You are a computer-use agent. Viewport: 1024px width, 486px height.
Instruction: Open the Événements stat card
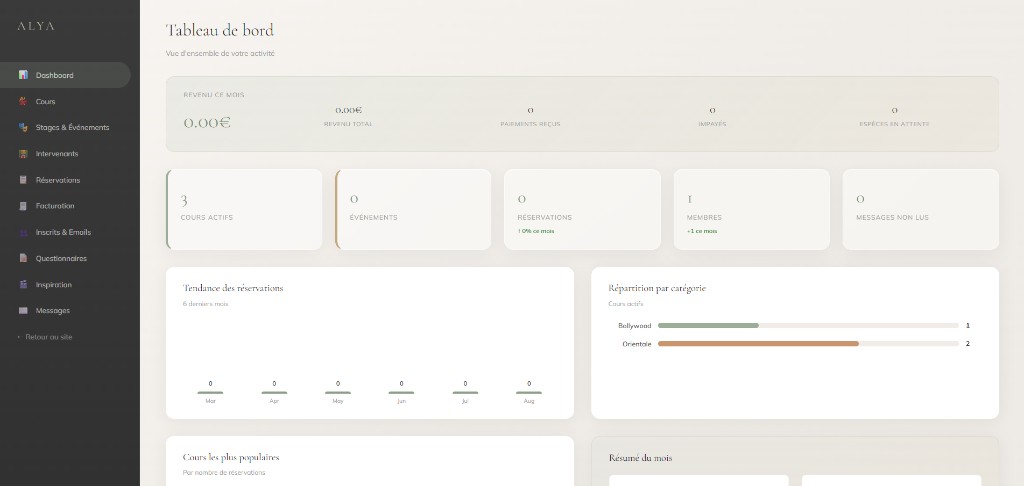coord(413,210)
